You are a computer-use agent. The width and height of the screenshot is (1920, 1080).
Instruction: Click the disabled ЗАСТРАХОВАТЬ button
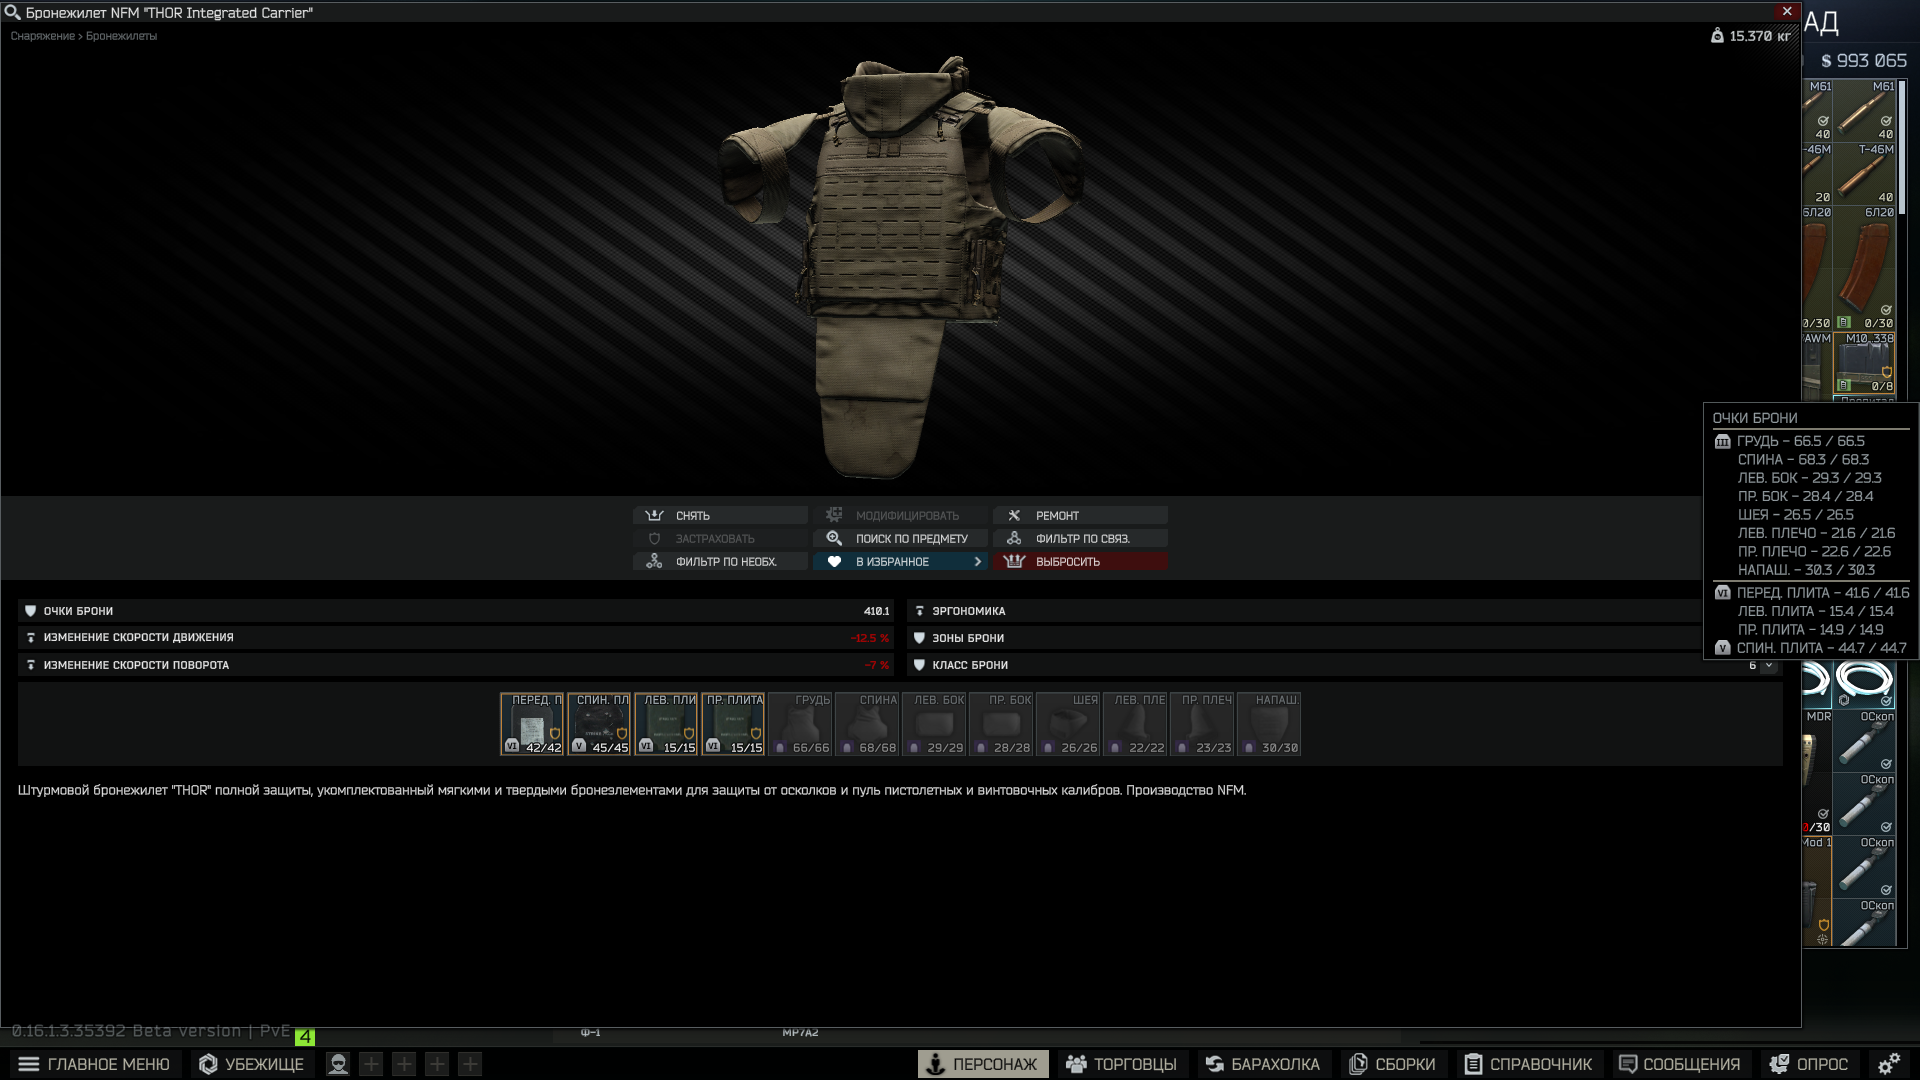pos(720,539)
